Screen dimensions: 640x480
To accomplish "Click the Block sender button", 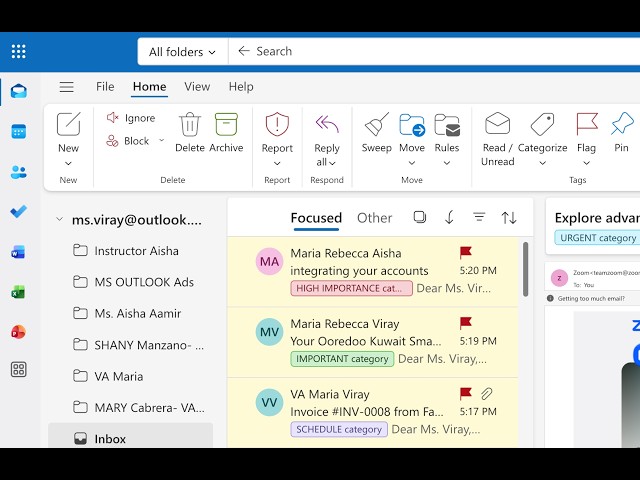I will coord(128,141).
